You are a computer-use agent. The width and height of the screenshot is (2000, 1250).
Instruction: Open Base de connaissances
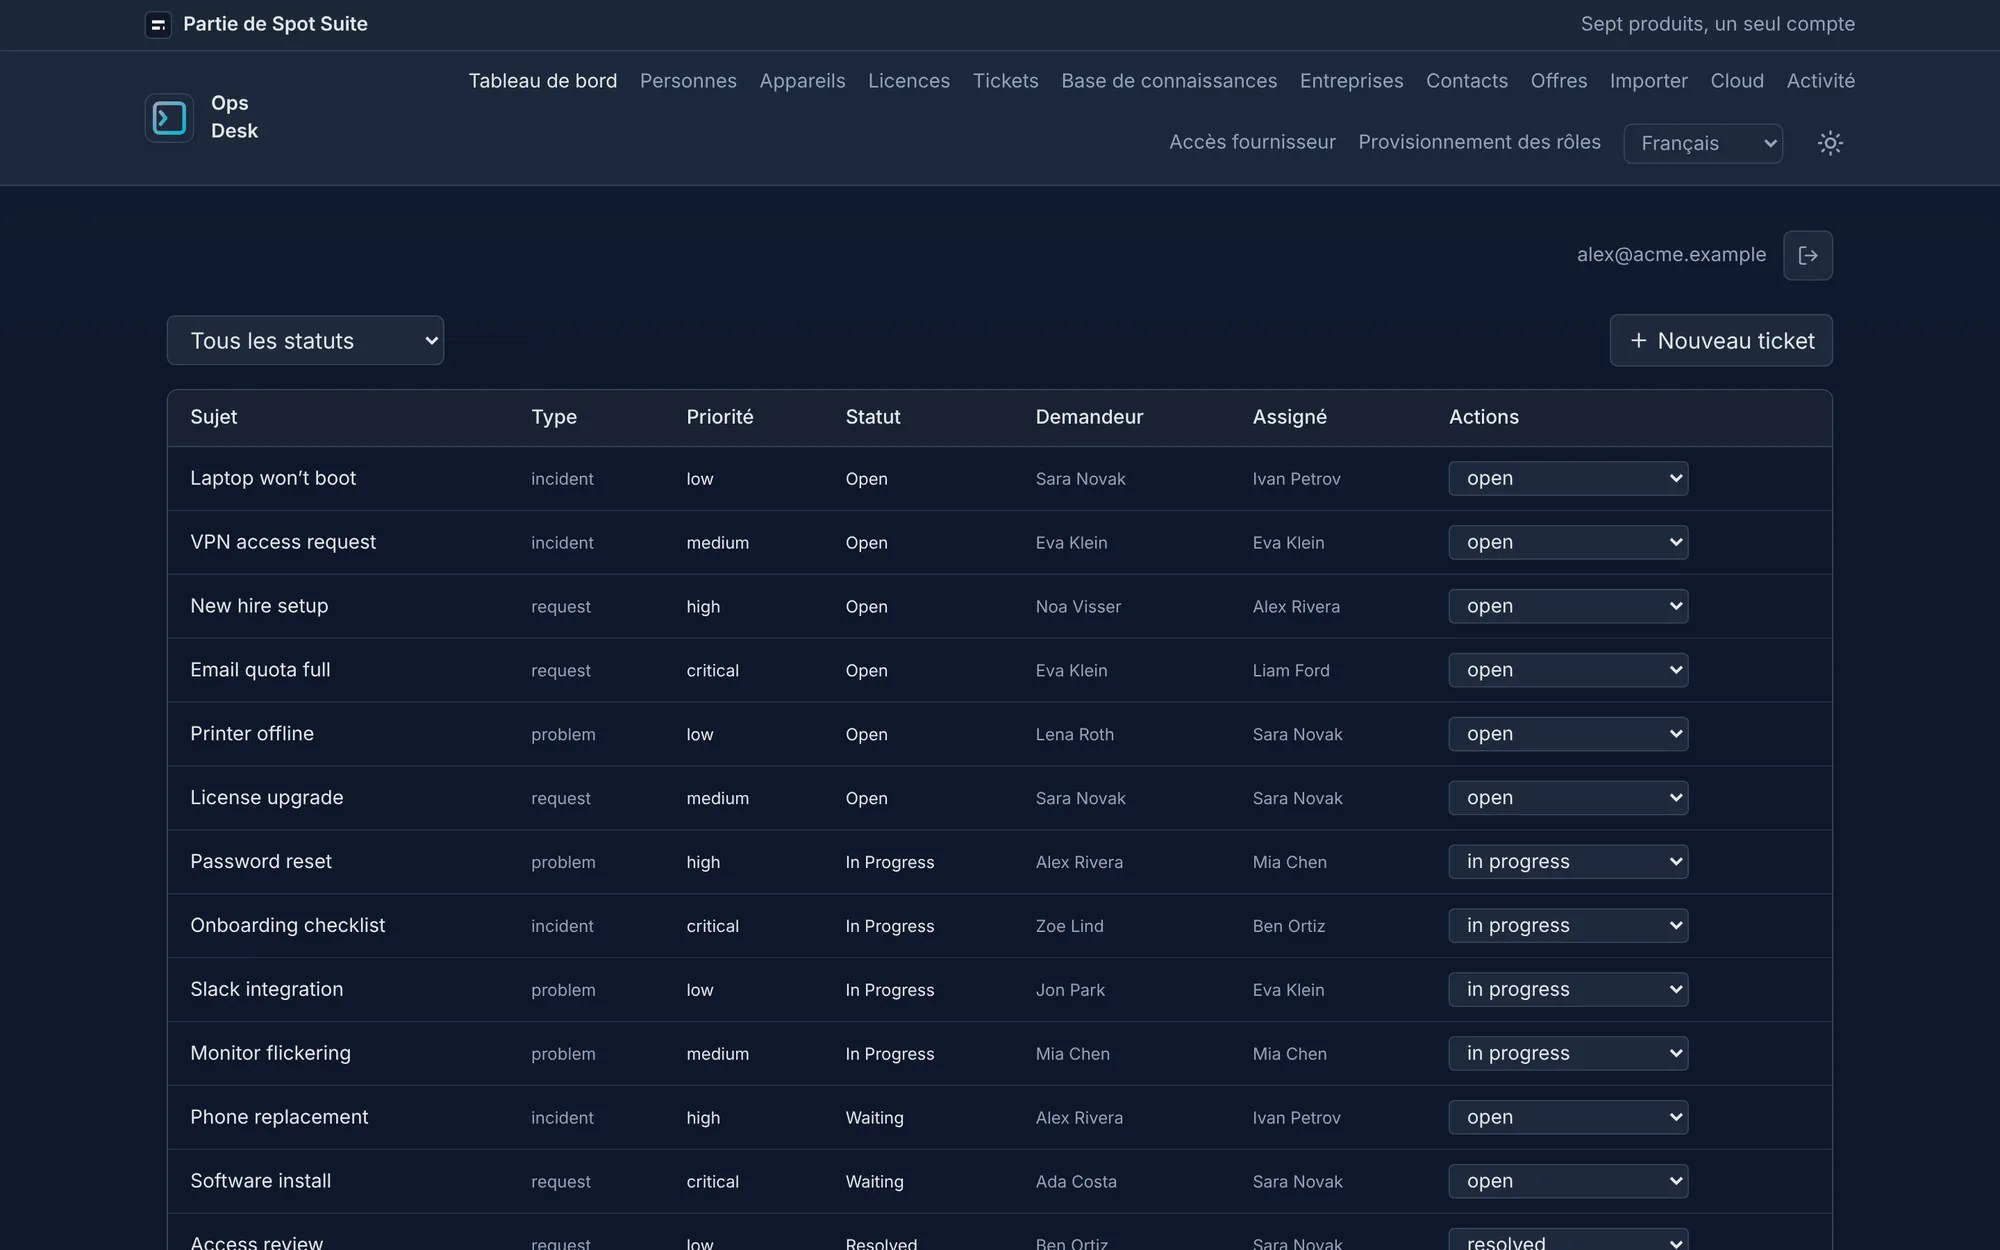click(x=1169, y=81)
